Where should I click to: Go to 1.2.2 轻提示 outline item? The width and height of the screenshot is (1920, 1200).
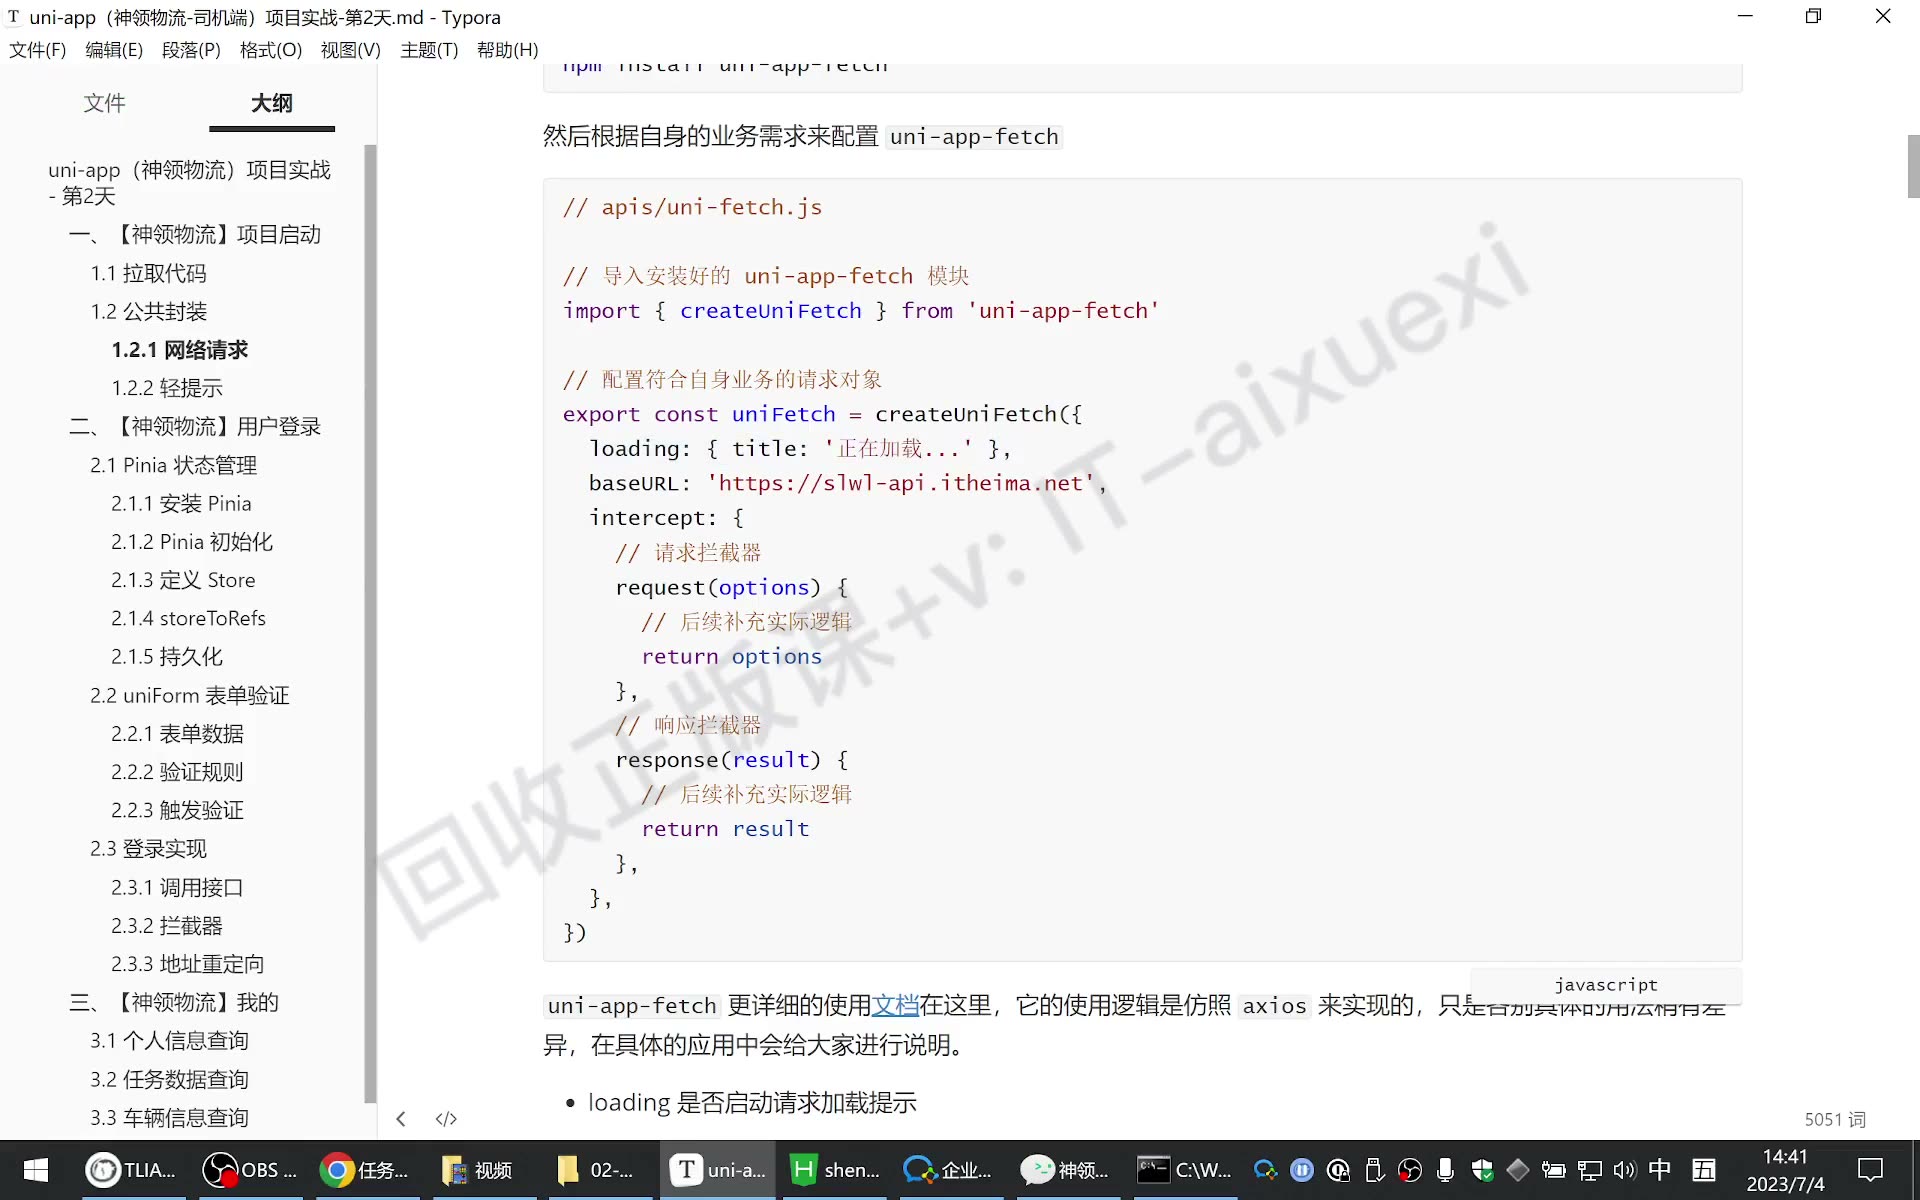coord(167,388)
